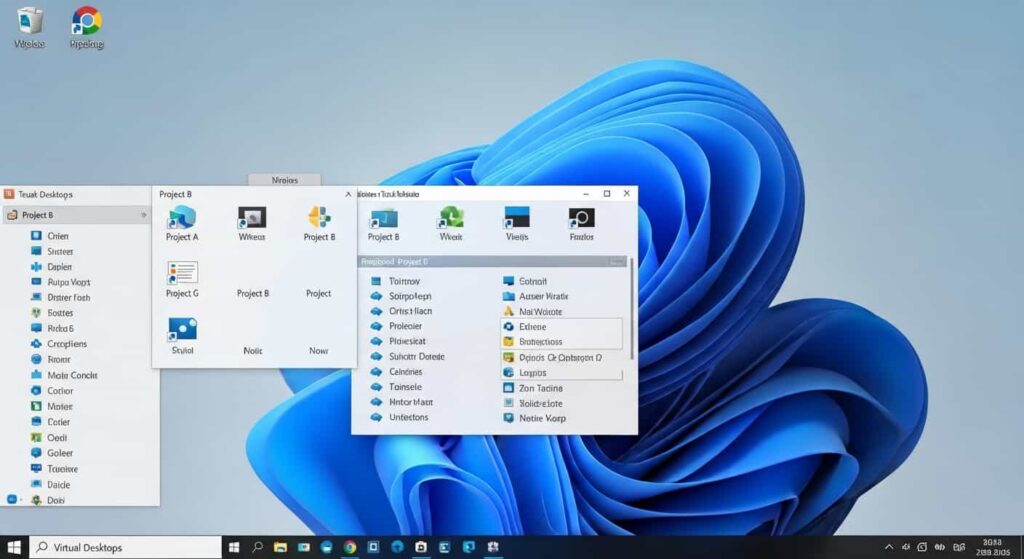
Task: Click the taskbar search magnifier icon
Action: pos(258,547)
